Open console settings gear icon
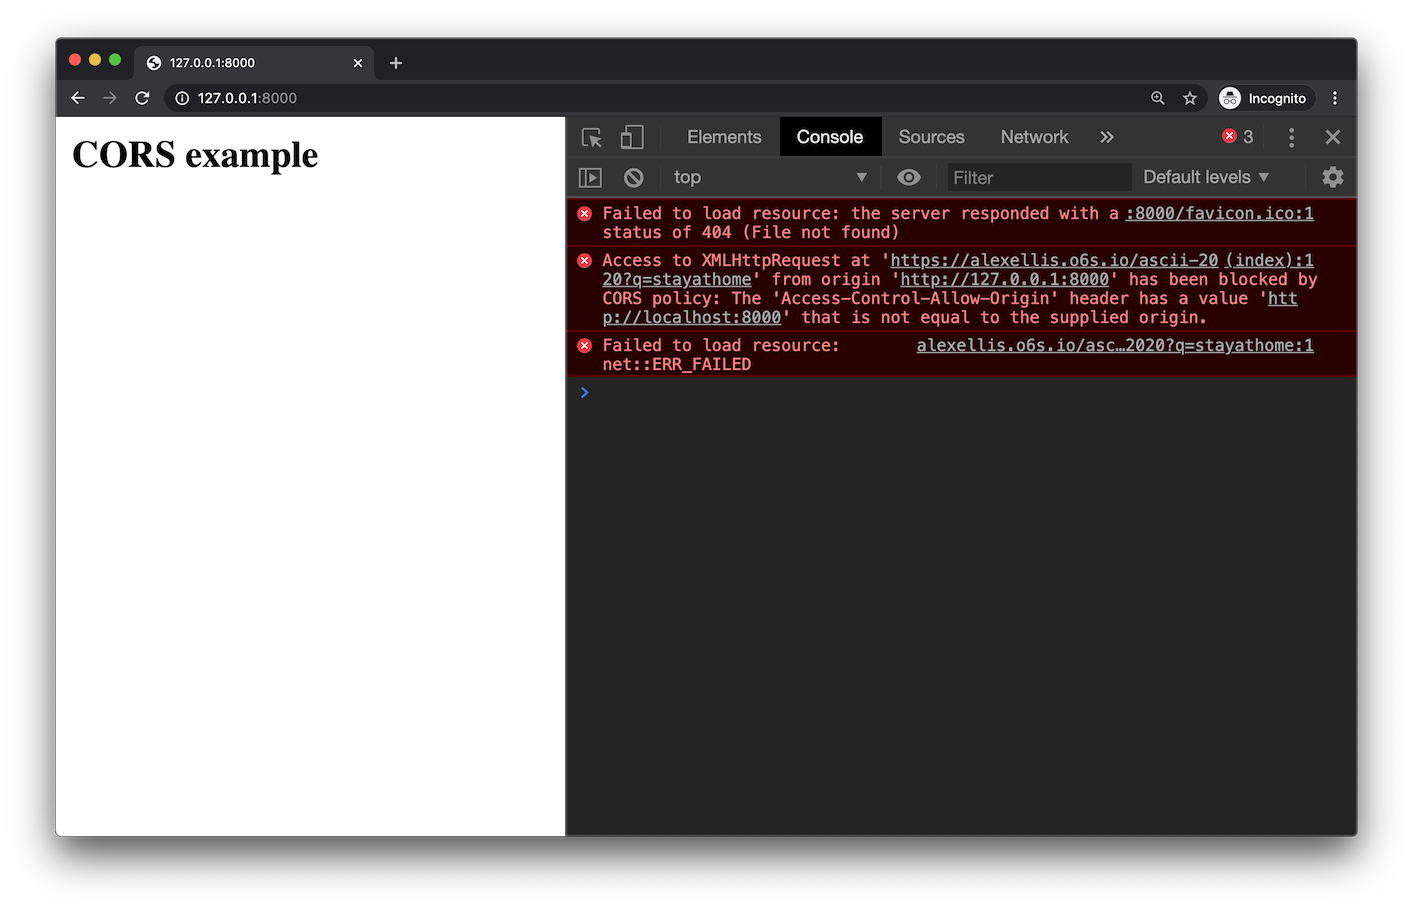Screen dimensions: 1413x910 1333,177
